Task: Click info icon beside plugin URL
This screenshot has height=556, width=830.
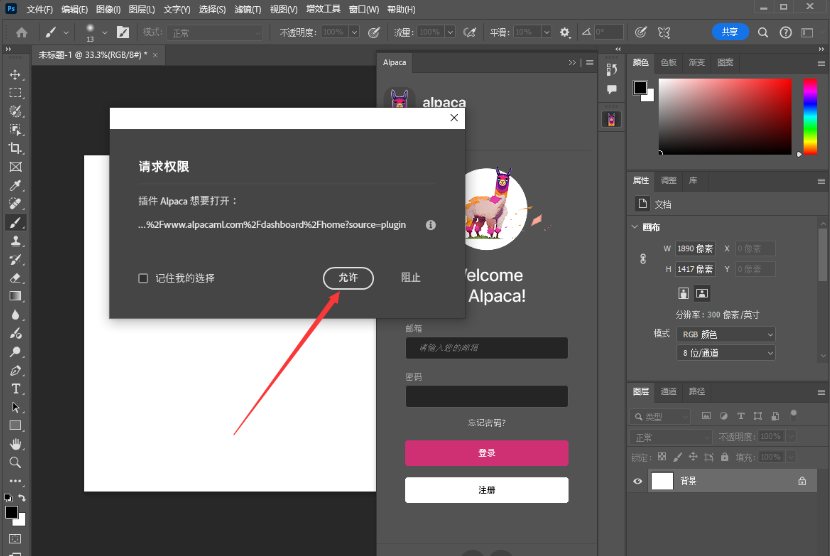Action: 431,225
